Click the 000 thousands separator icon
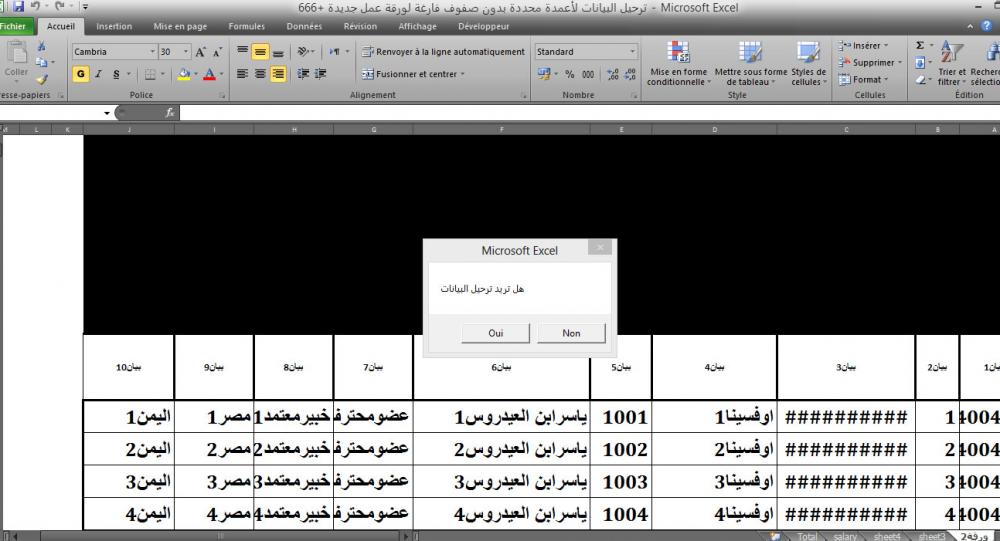 [588, 74]
